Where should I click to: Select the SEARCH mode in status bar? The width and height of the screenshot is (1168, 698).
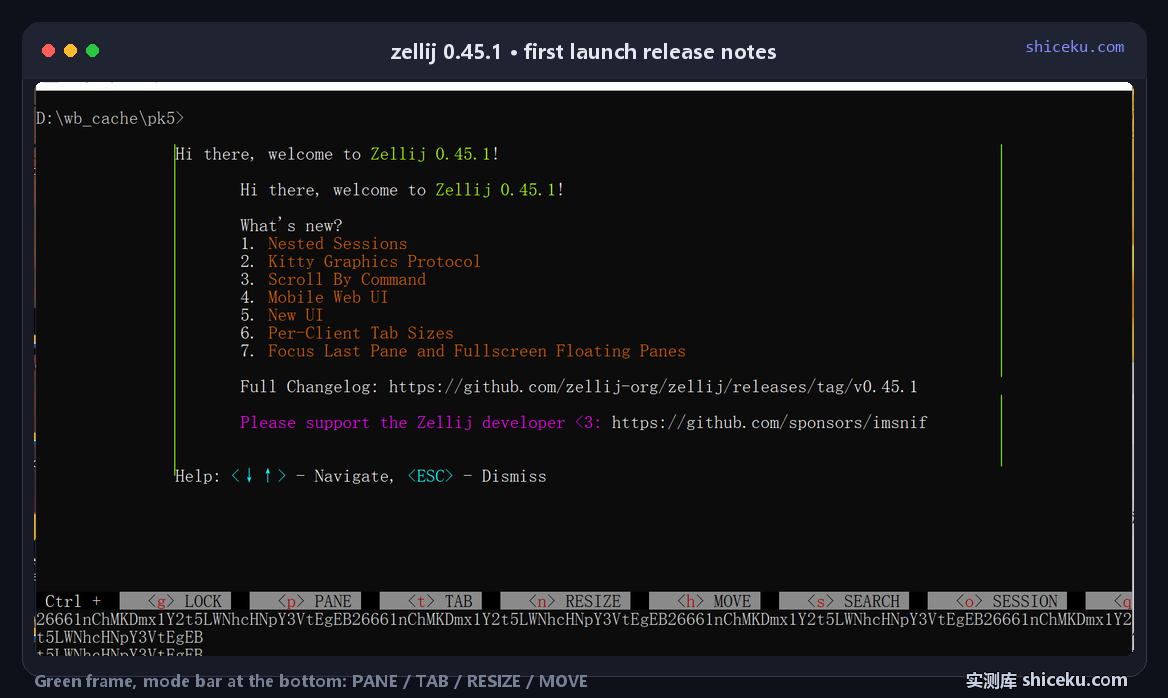tap(844, 601)
